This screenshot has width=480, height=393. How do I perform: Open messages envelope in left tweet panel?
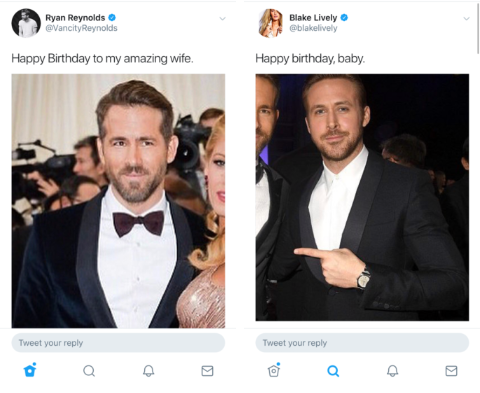pos(207,371)
